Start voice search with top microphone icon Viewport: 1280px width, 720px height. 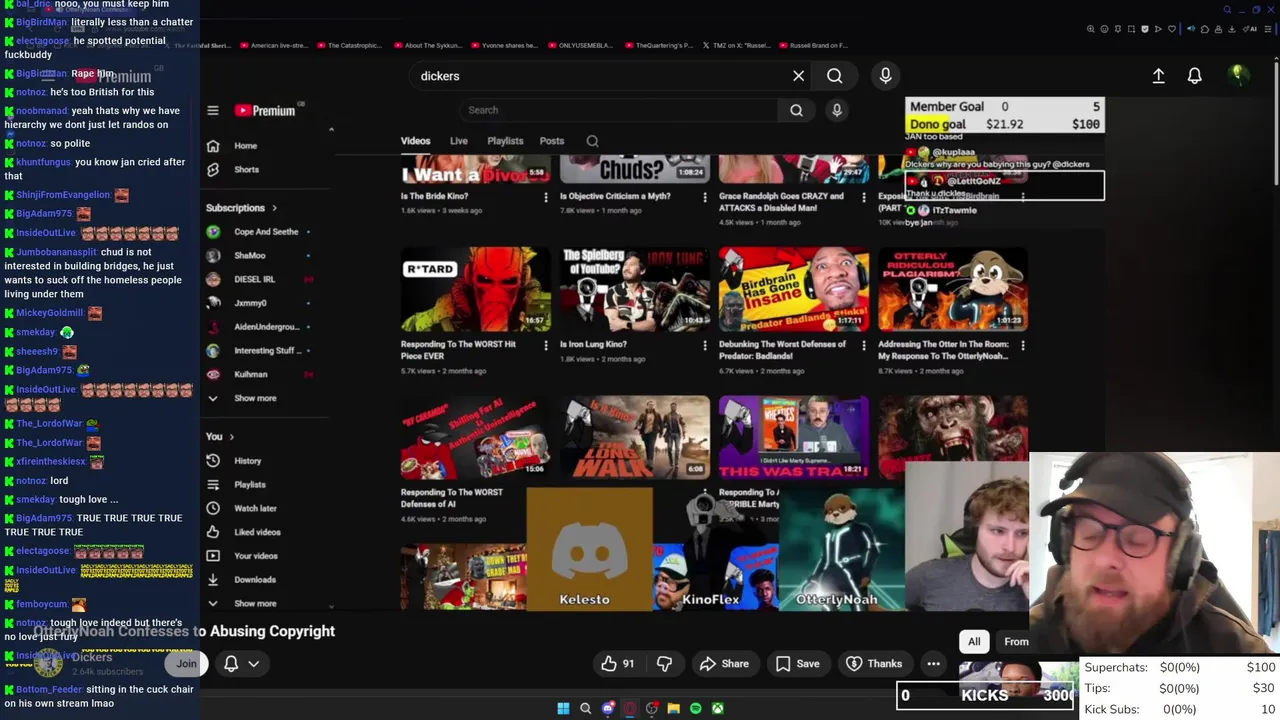point(885,76)
